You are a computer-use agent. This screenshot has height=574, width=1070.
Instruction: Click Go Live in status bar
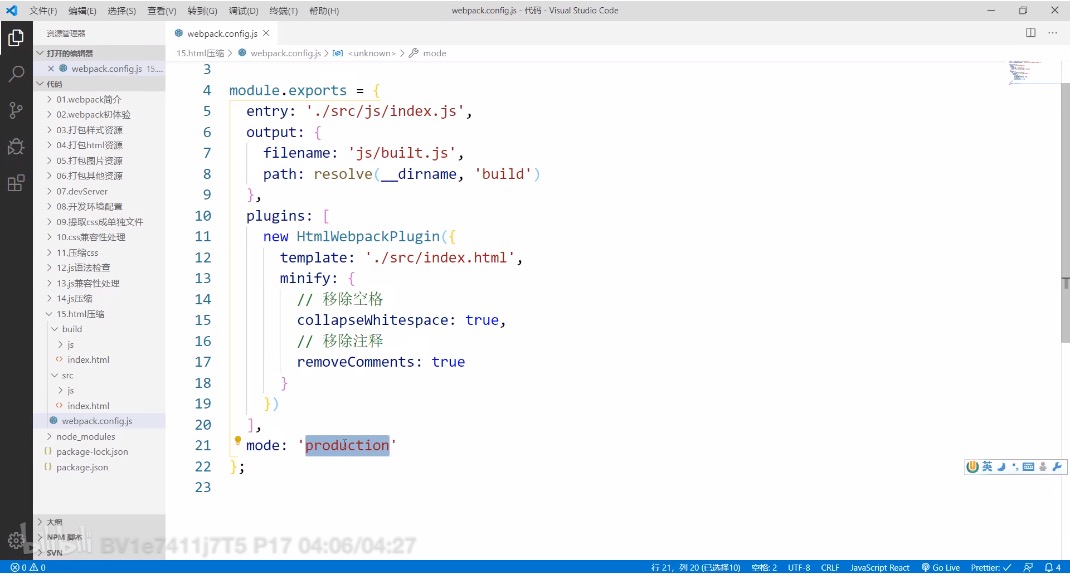click(x=940, y=567)
